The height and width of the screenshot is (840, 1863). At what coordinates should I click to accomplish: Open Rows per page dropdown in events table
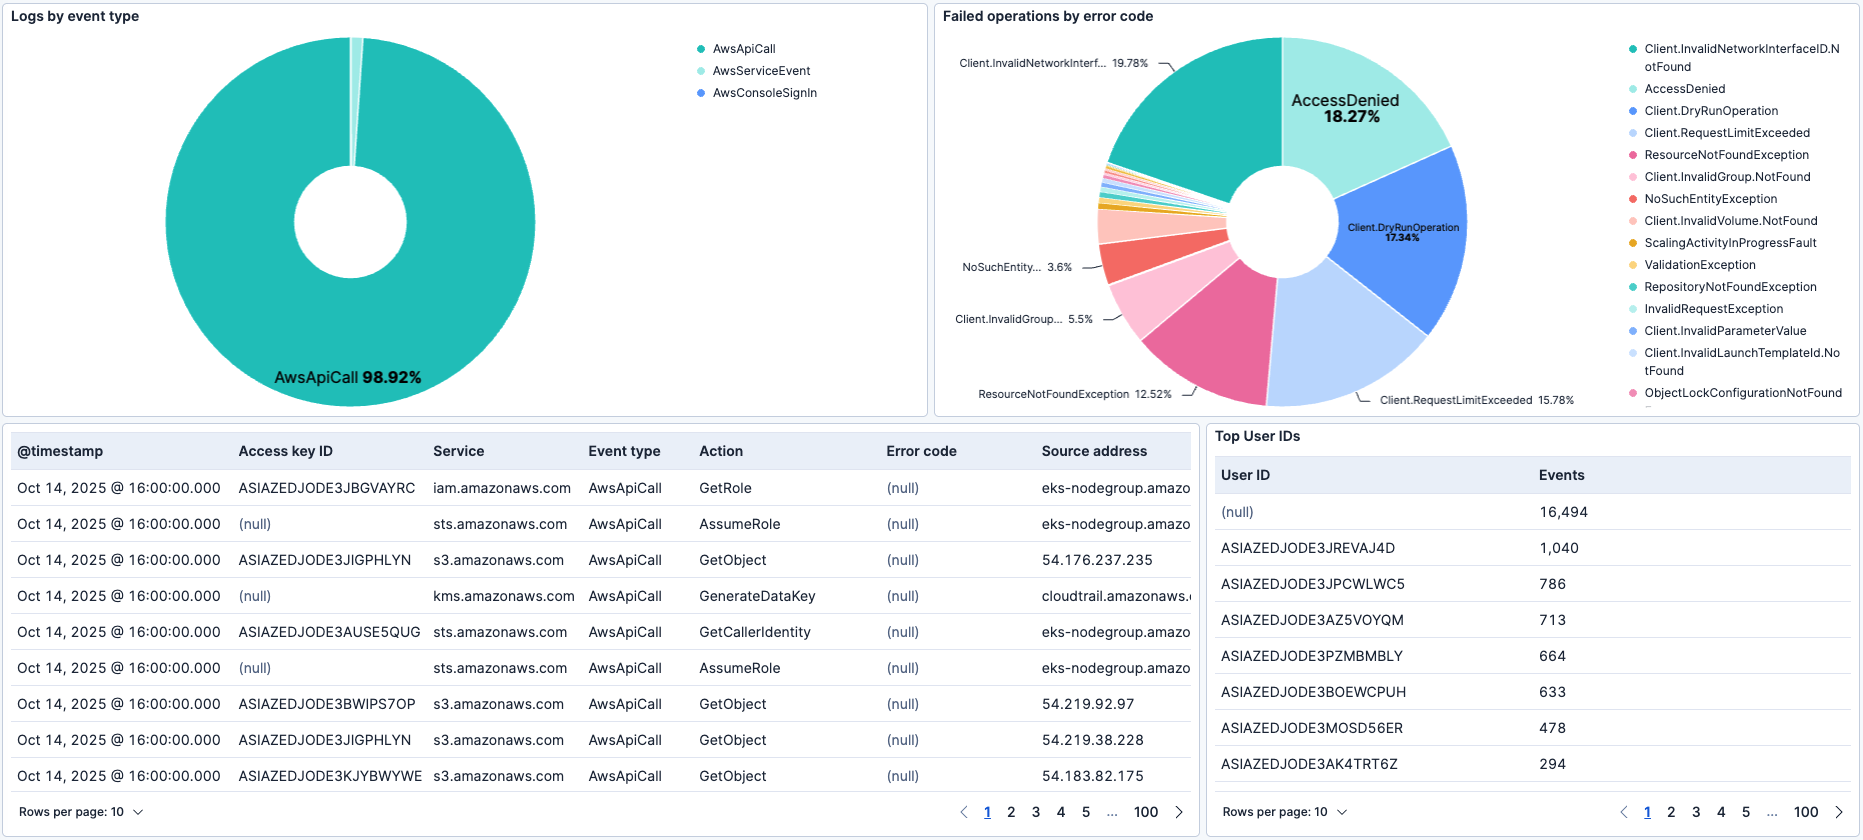(81, 812)
